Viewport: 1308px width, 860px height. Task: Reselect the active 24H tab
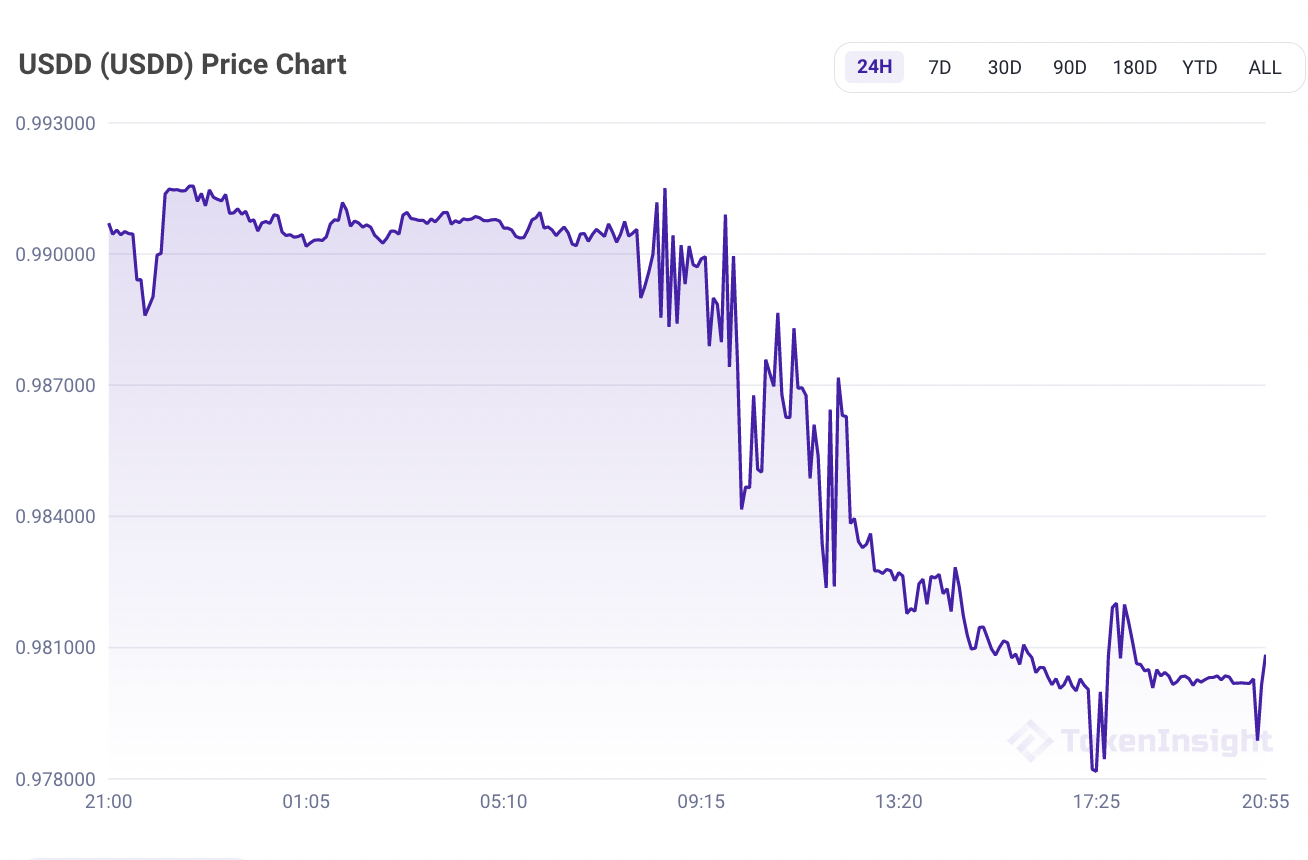coord(873,66)
